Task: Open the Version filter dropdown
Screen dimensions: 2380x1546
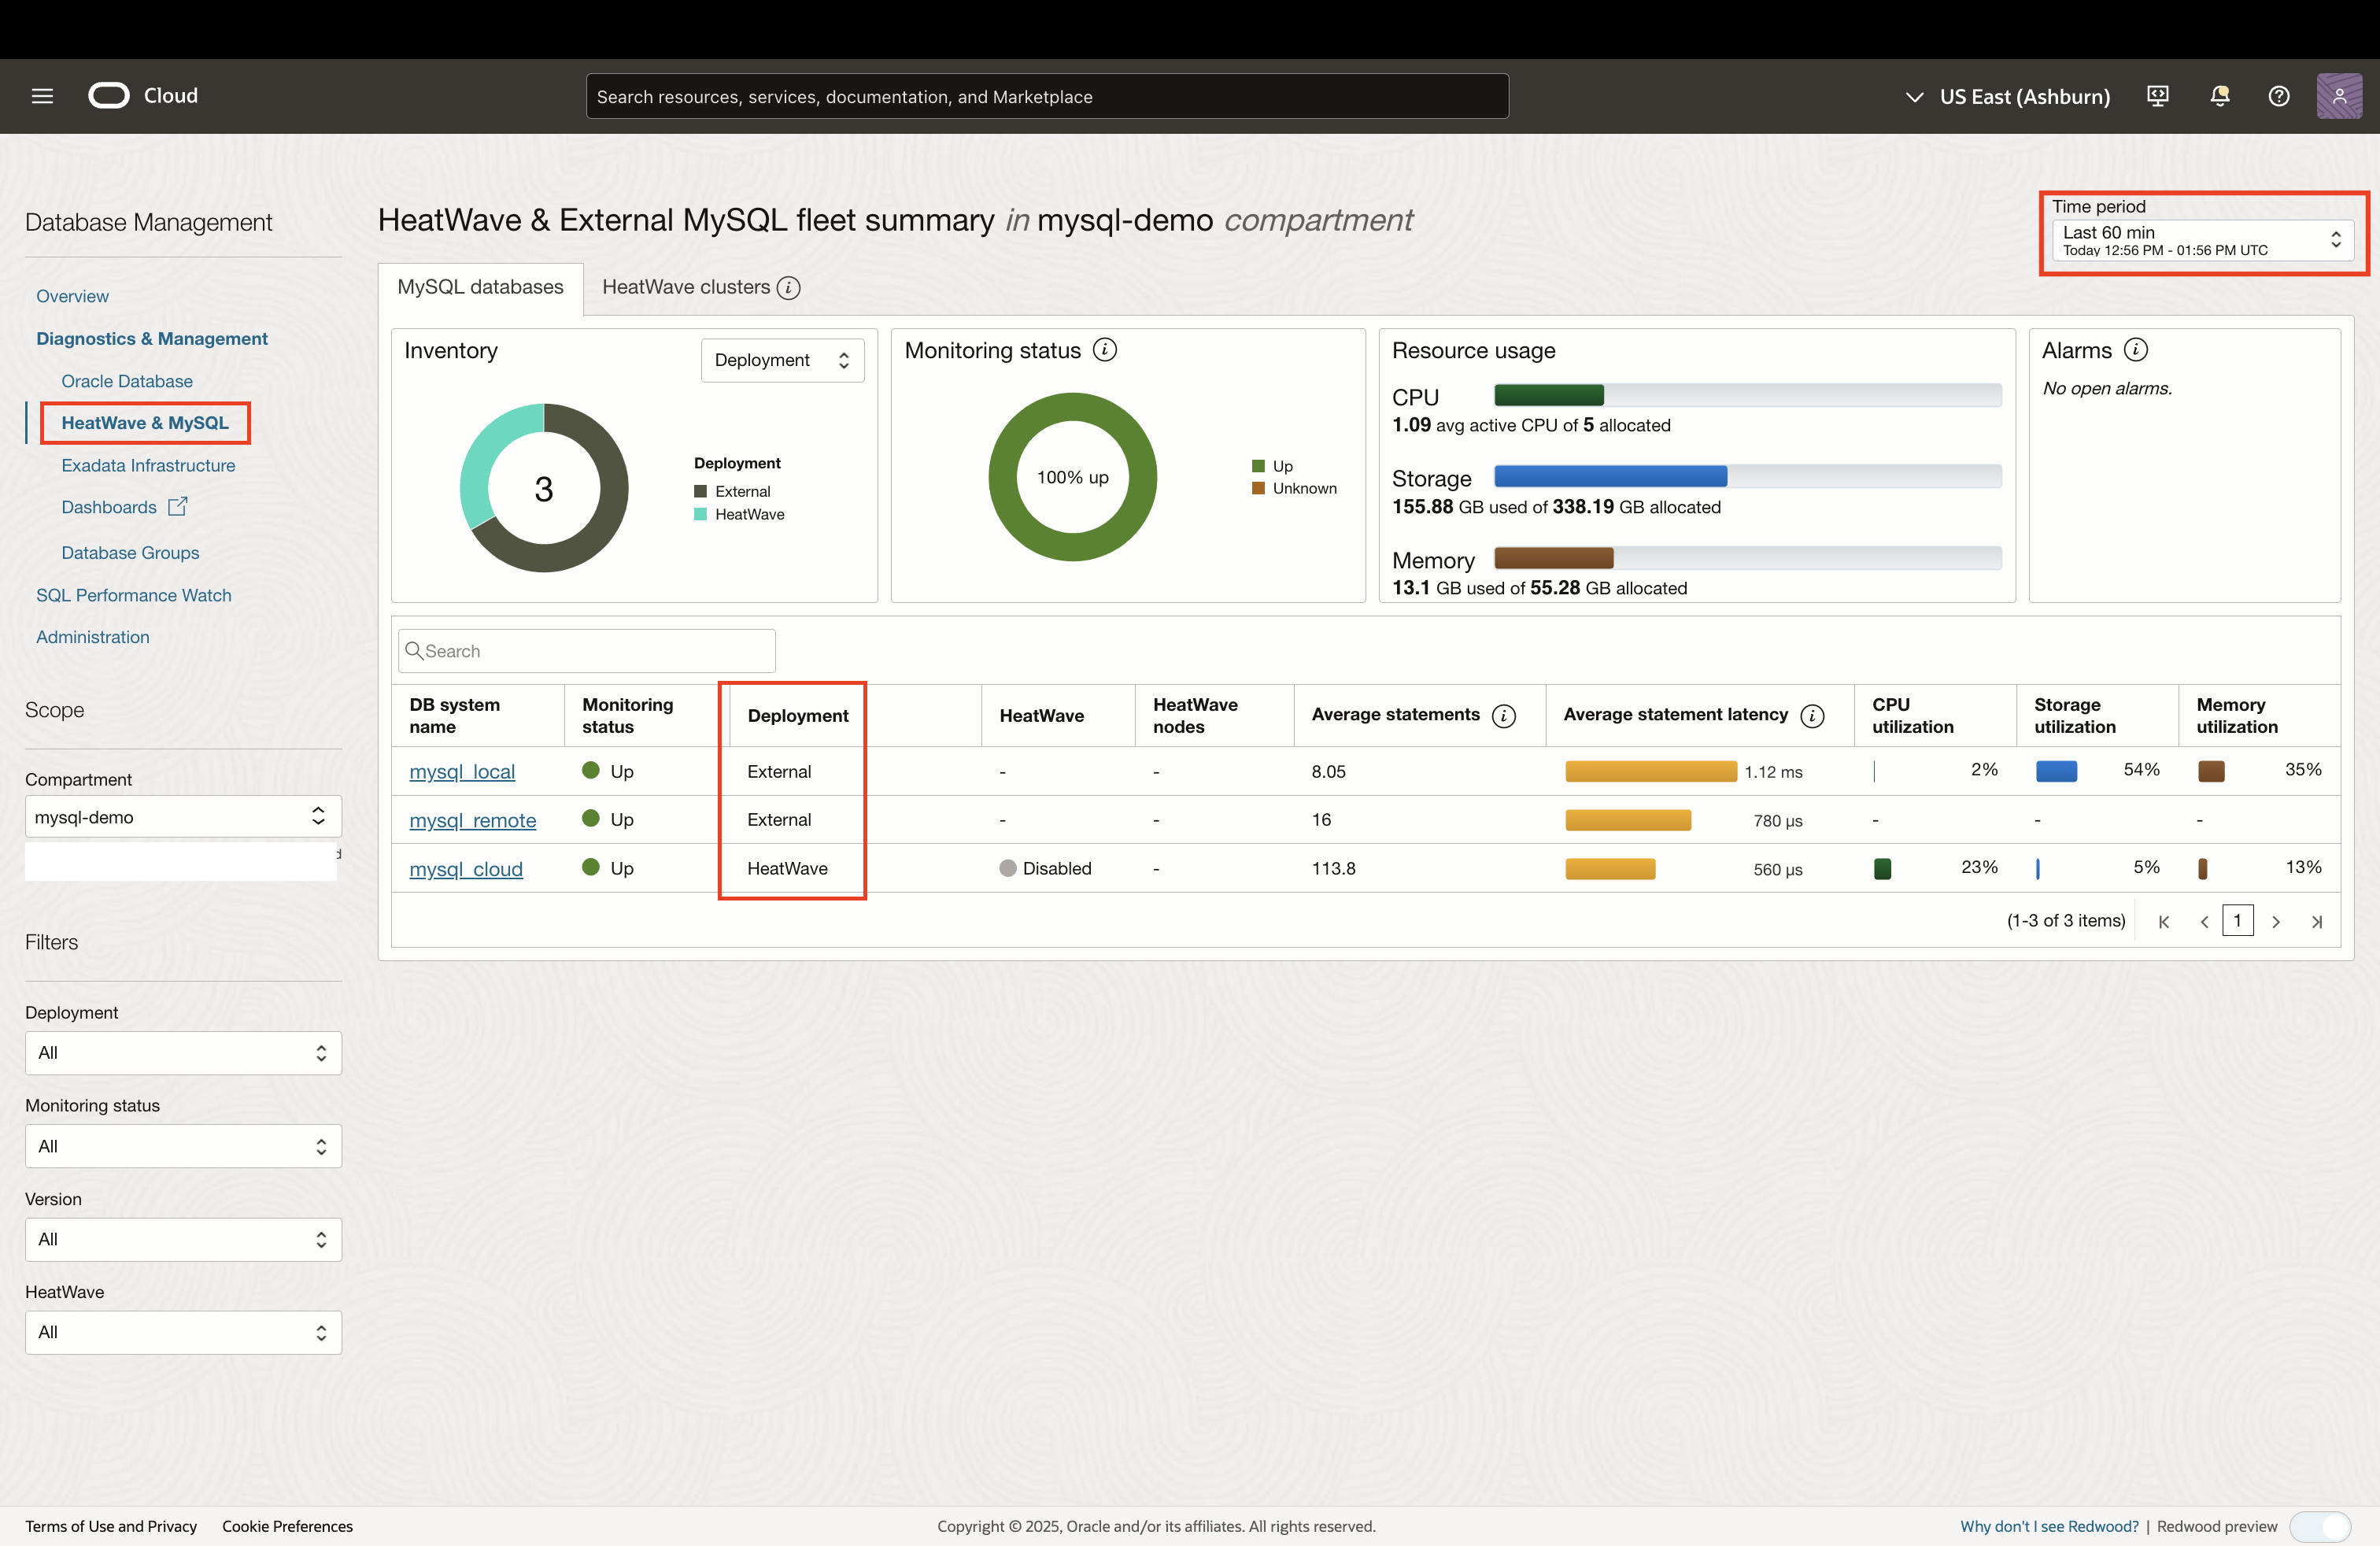Action: click(x=182, y=1239)
